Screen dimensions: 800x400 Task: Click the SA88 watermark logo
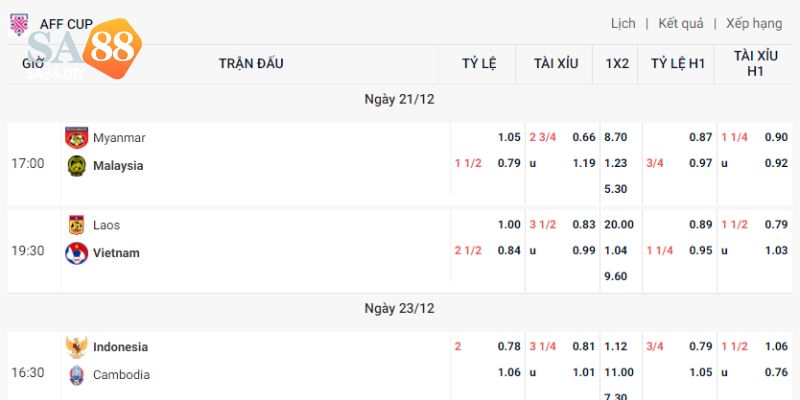(x=84, y=53)
